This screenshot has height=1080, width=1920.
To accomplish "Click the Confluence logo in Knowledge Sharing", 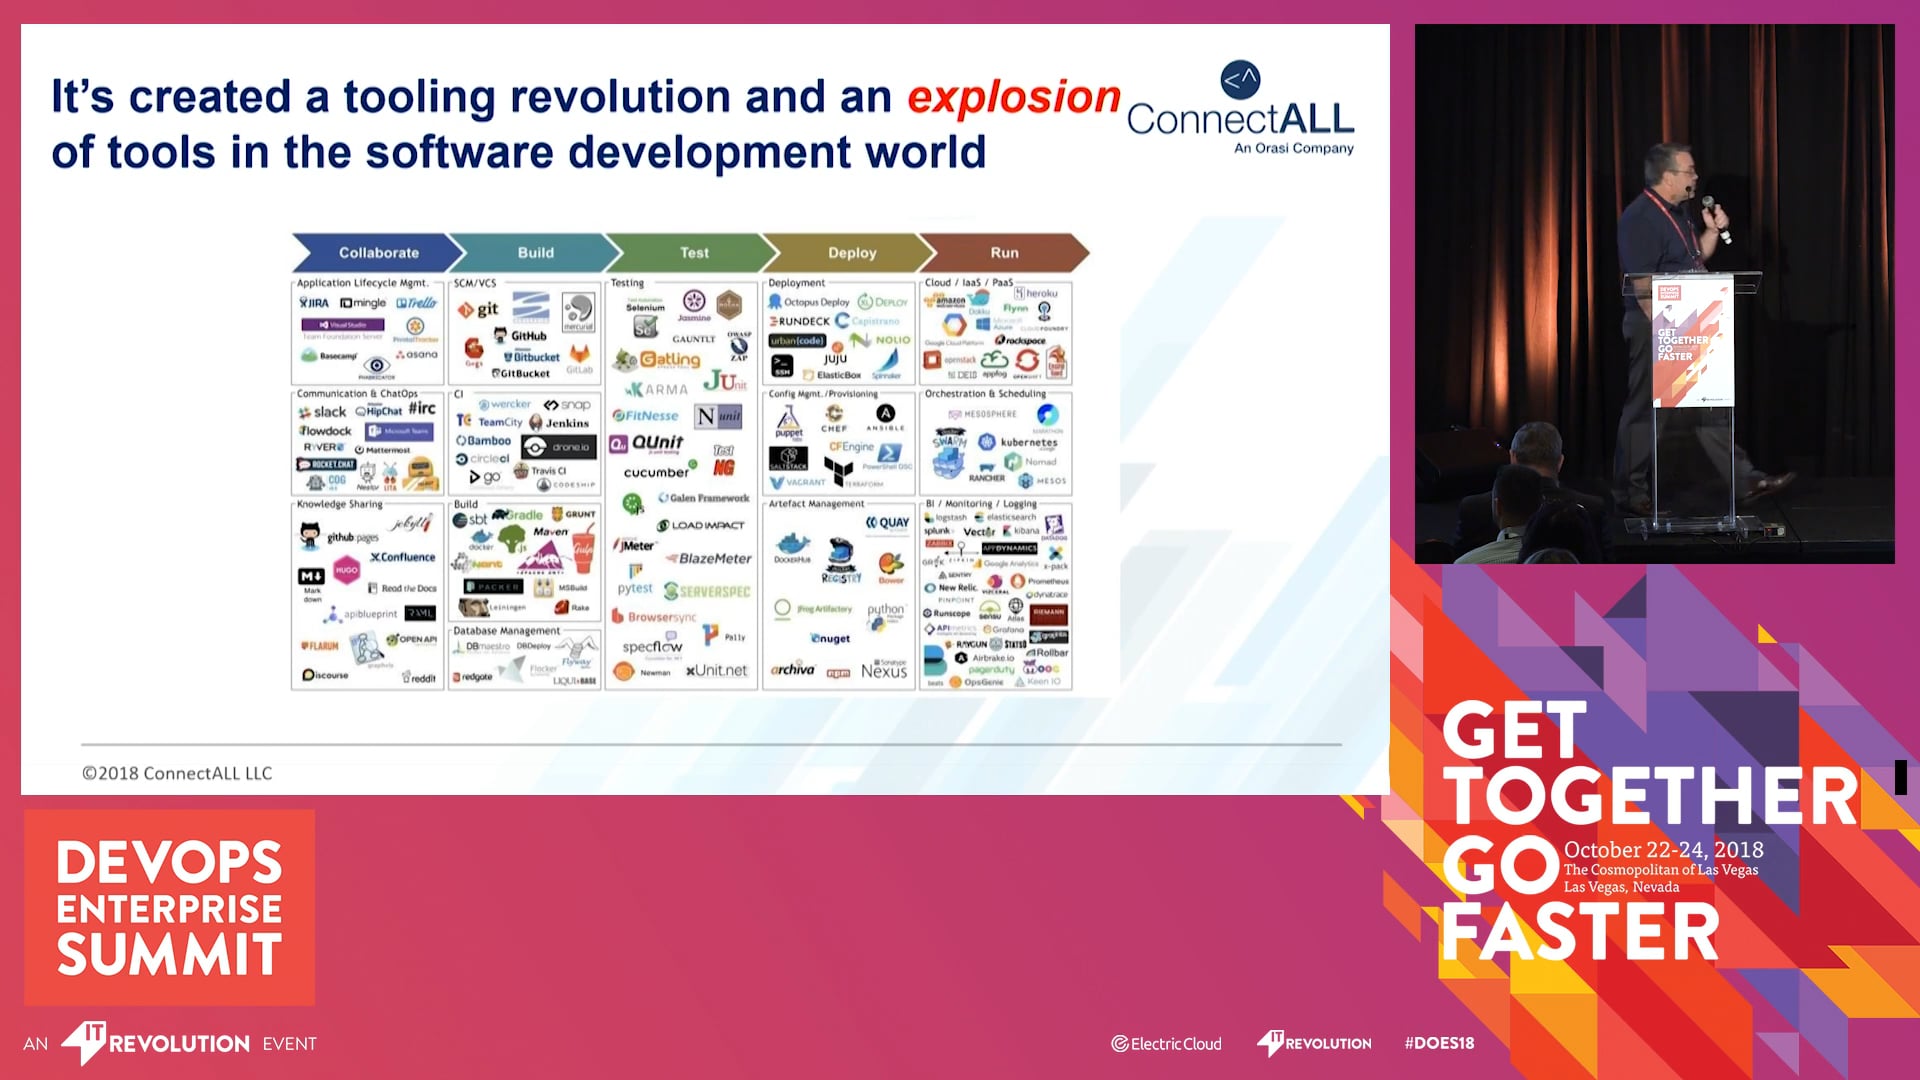I will coord(403,557).
